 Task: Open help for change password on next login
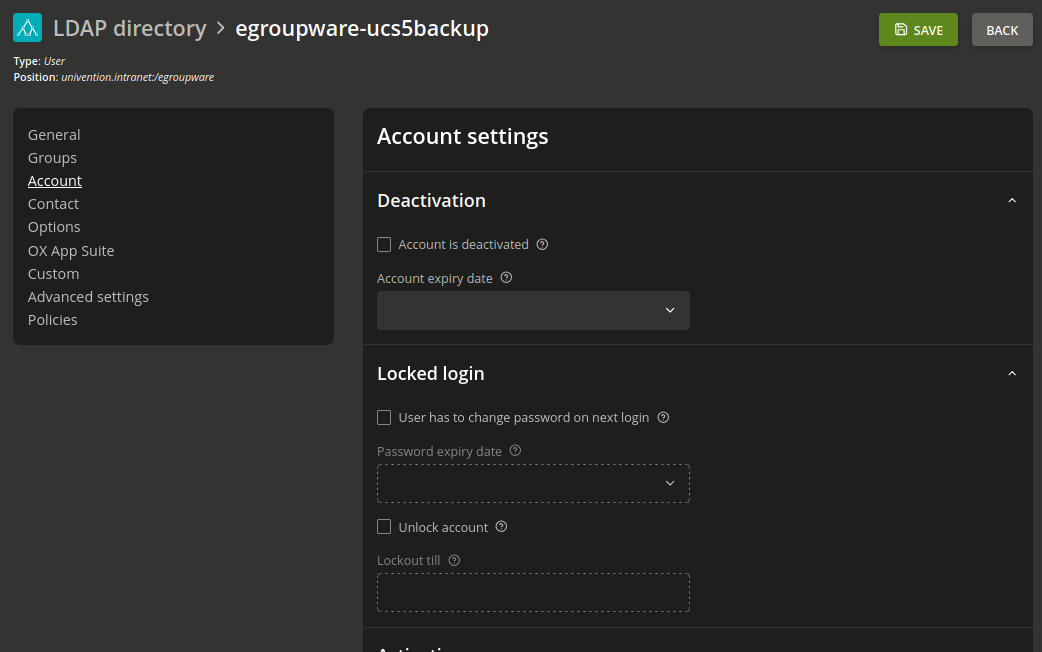[663, 417]
